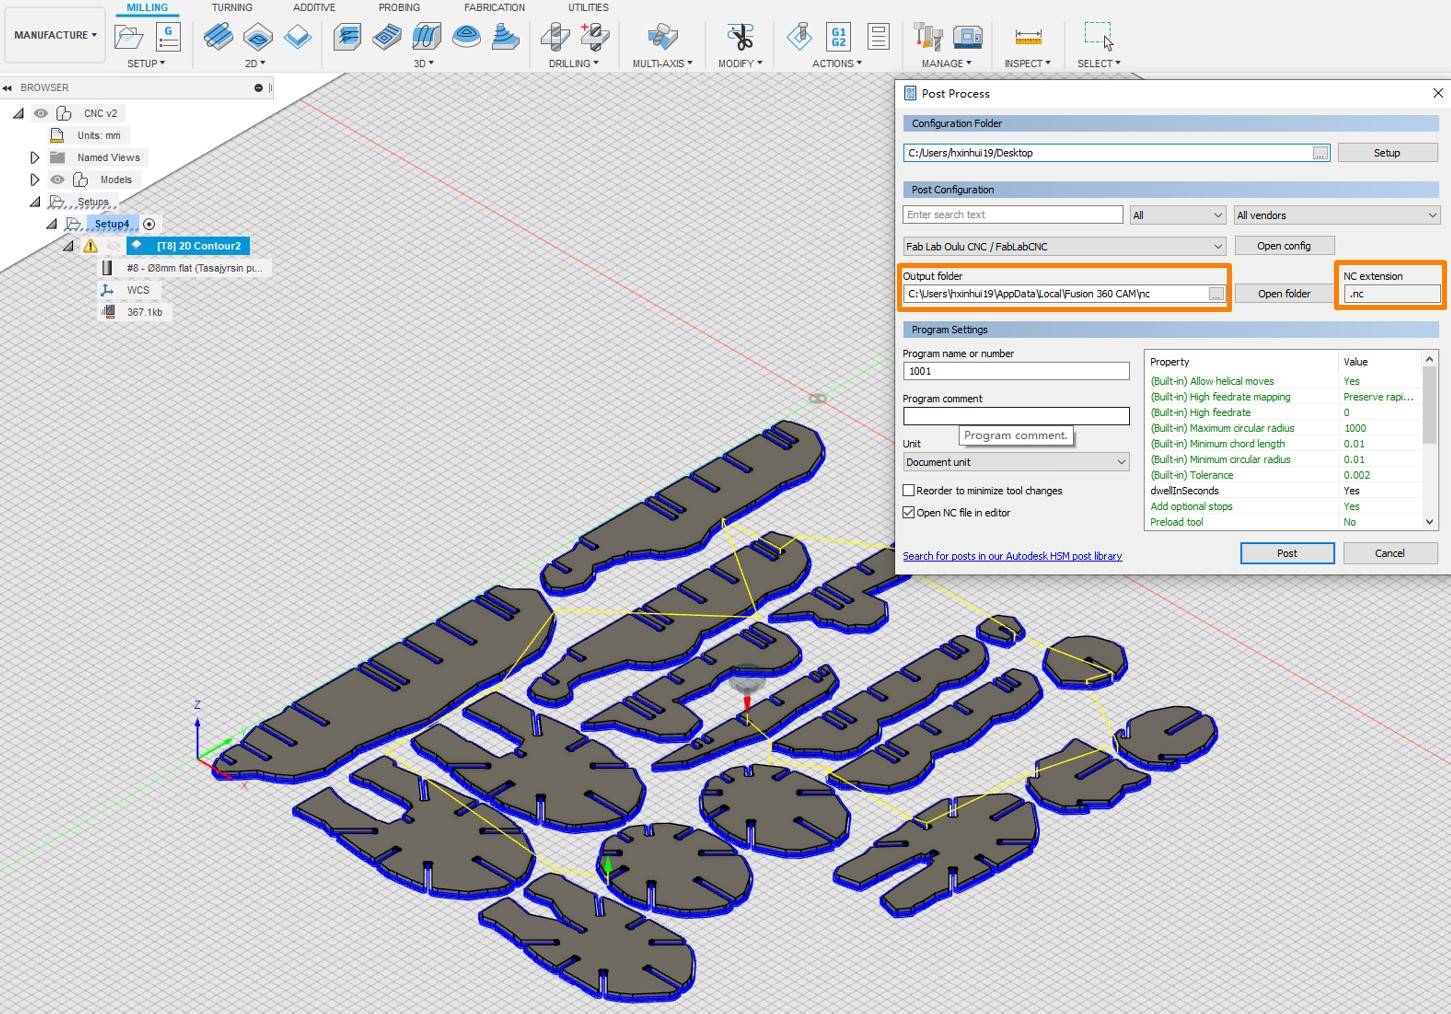Screen dimensions: 1451x1014
Task: Select the [T8] 2D Contour2 operation
Action: (188, 246)
